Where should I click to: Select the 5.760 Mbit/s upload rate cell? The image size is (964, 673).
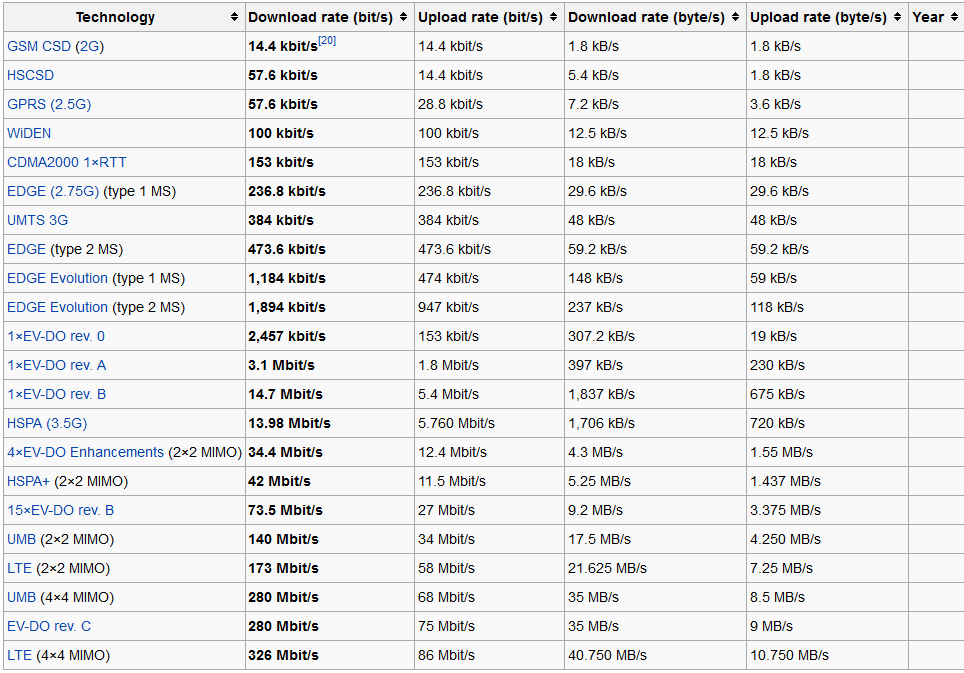[x=489, y=423]
